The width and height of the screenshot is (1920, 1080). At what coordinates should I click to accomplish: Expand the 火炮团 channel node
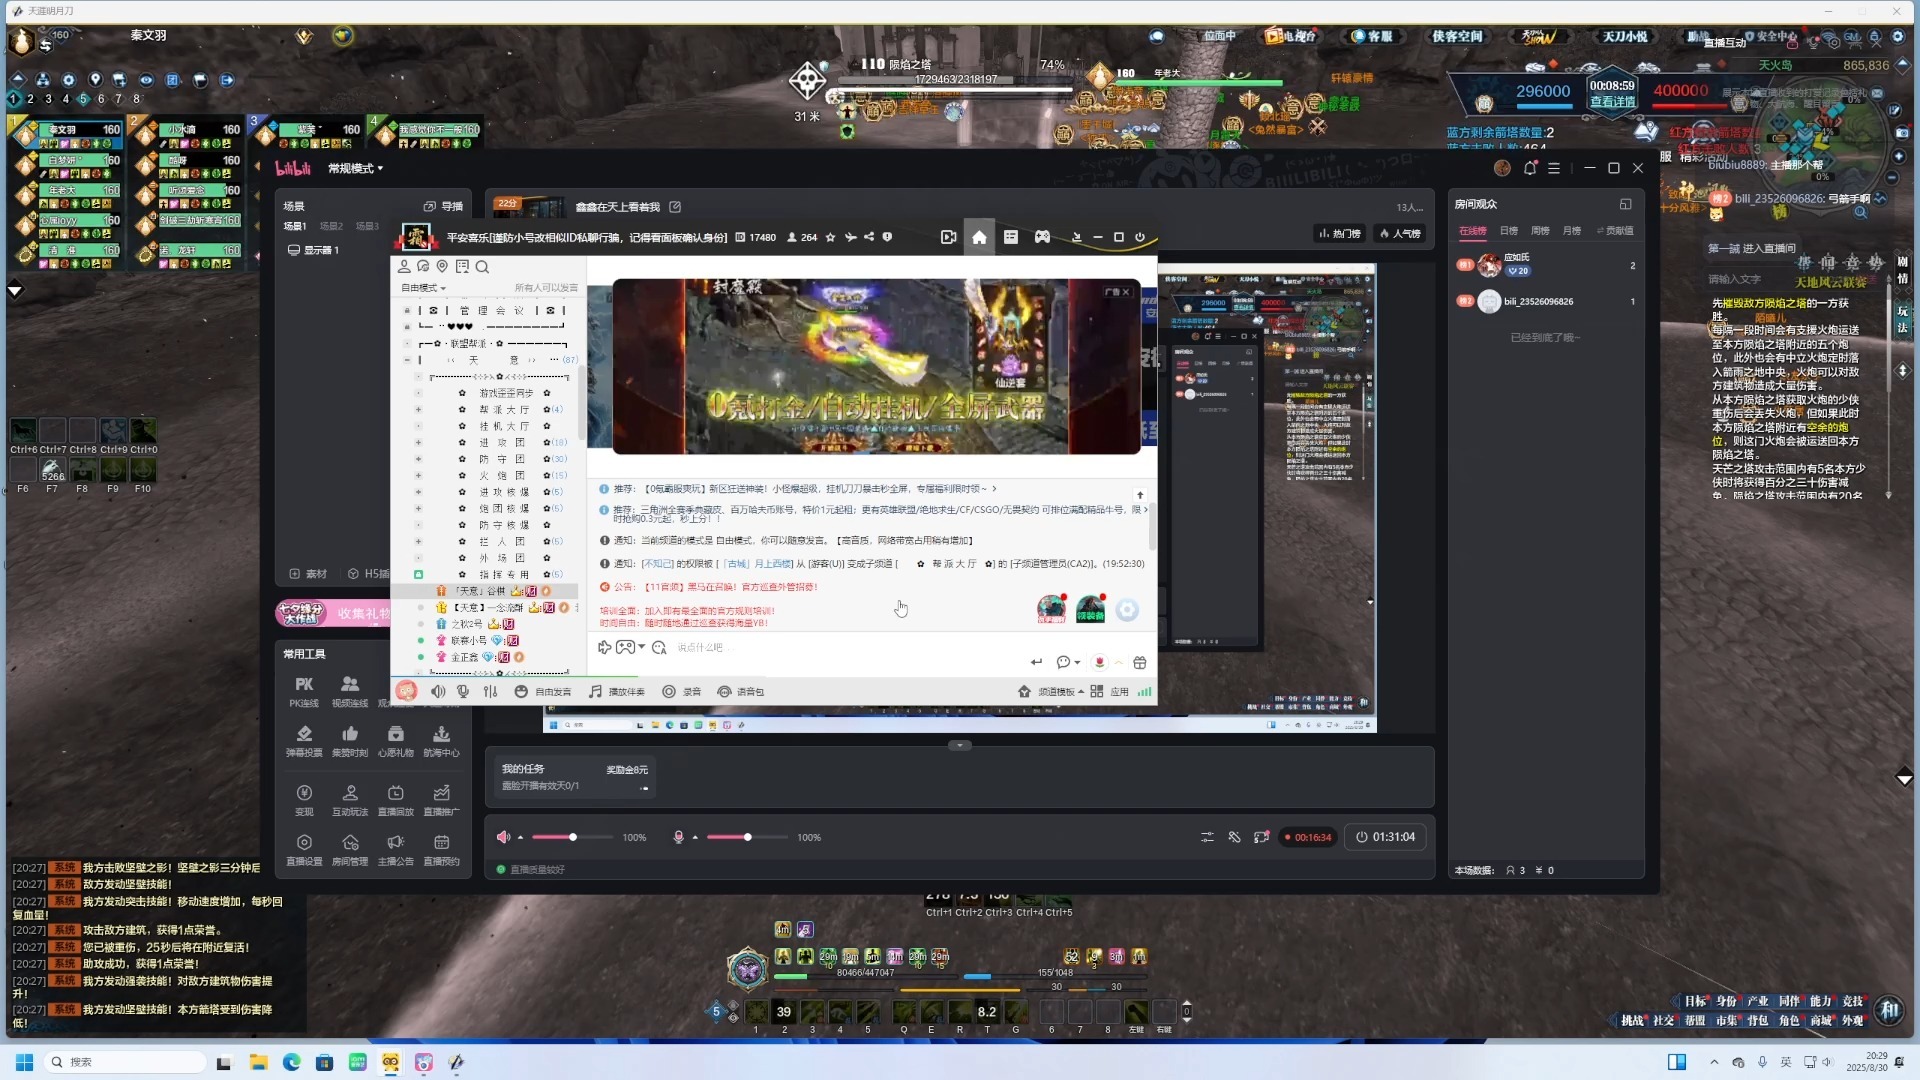(x=418, y=475)
